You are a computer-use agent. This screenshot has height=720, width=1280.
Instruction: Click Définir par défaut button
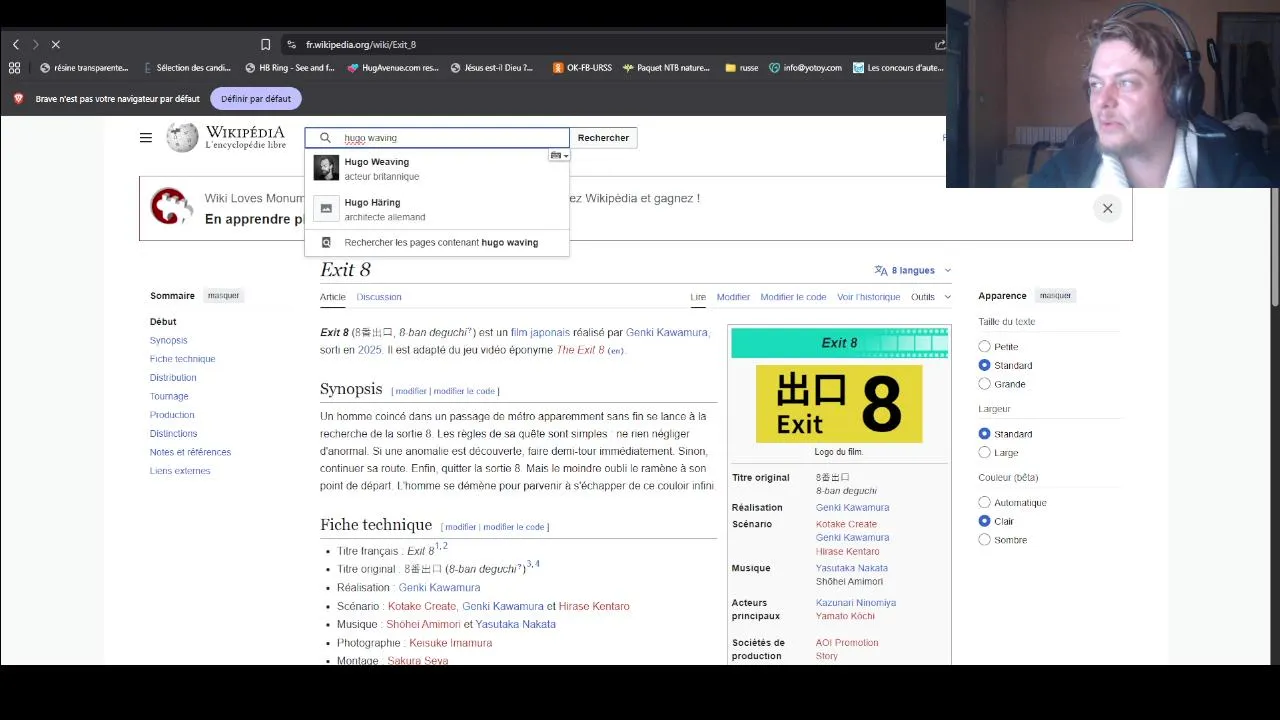pos(256,99)
